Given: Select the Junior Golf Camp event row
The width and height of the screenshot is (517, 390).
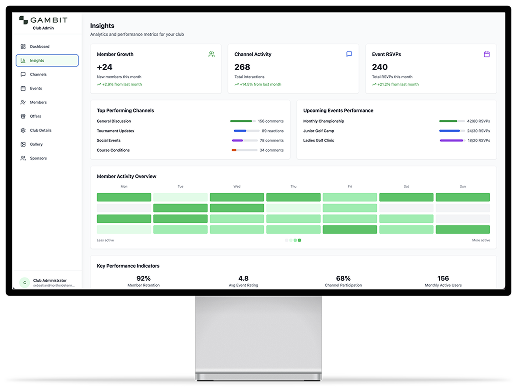Looking at the screenshot, I should click(396, 131).
